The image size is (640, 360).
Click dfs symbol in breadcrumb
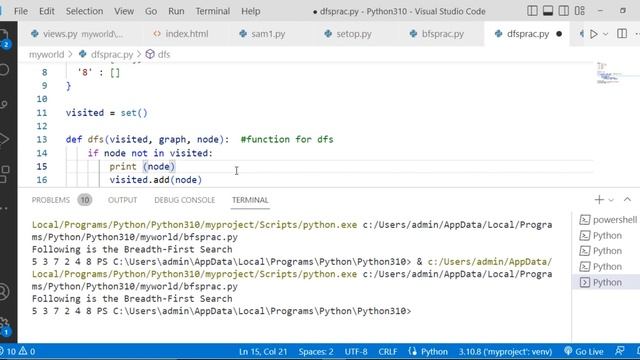pyautogui.click(x=163, y=54)
